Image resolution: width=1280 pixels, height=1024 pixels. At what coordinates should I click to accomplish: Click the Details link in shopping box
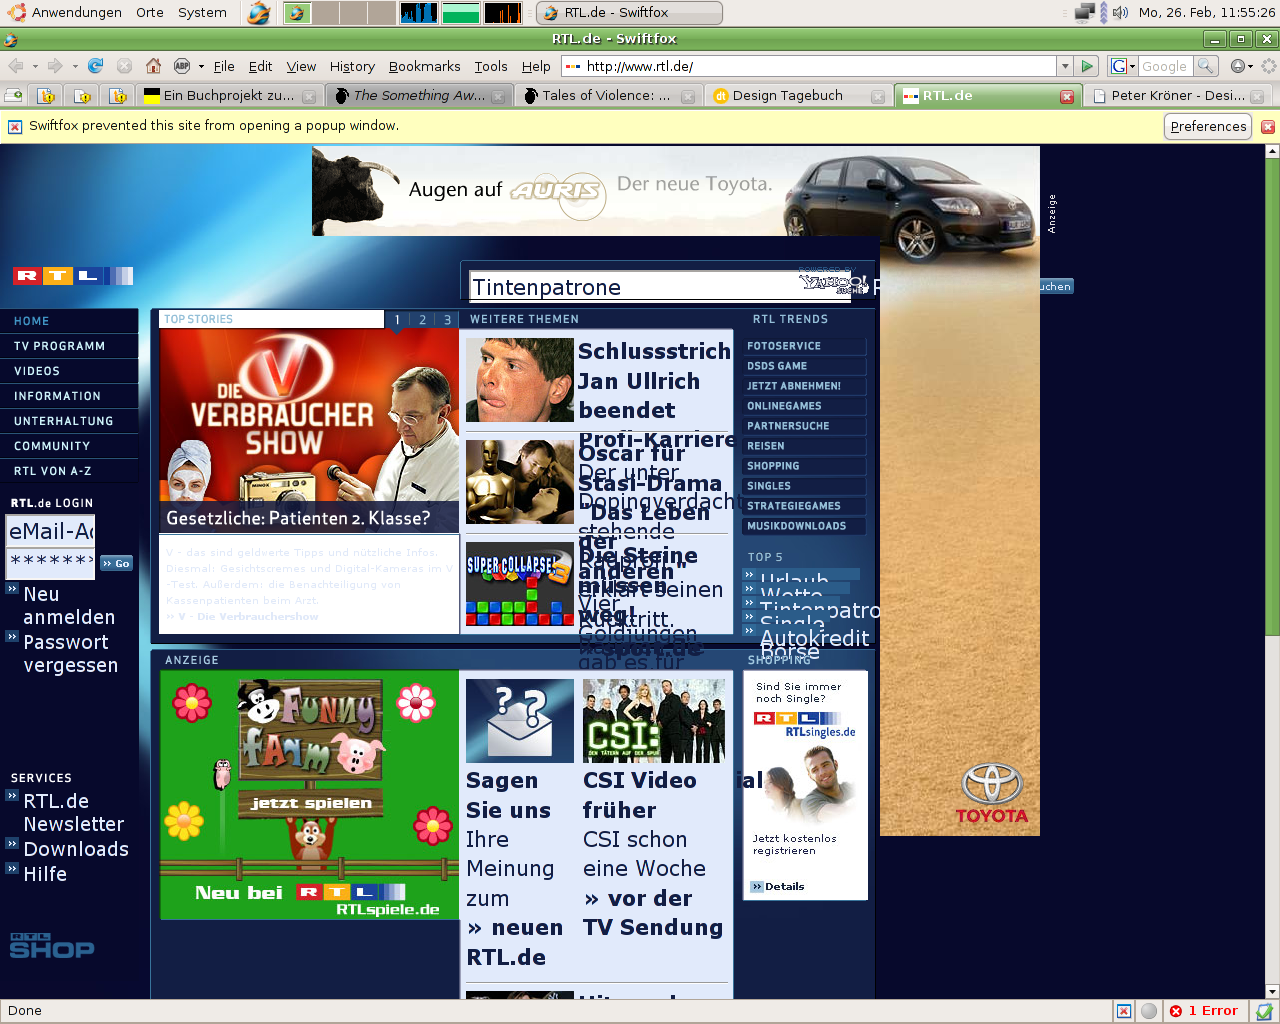[x=778, y=887]
